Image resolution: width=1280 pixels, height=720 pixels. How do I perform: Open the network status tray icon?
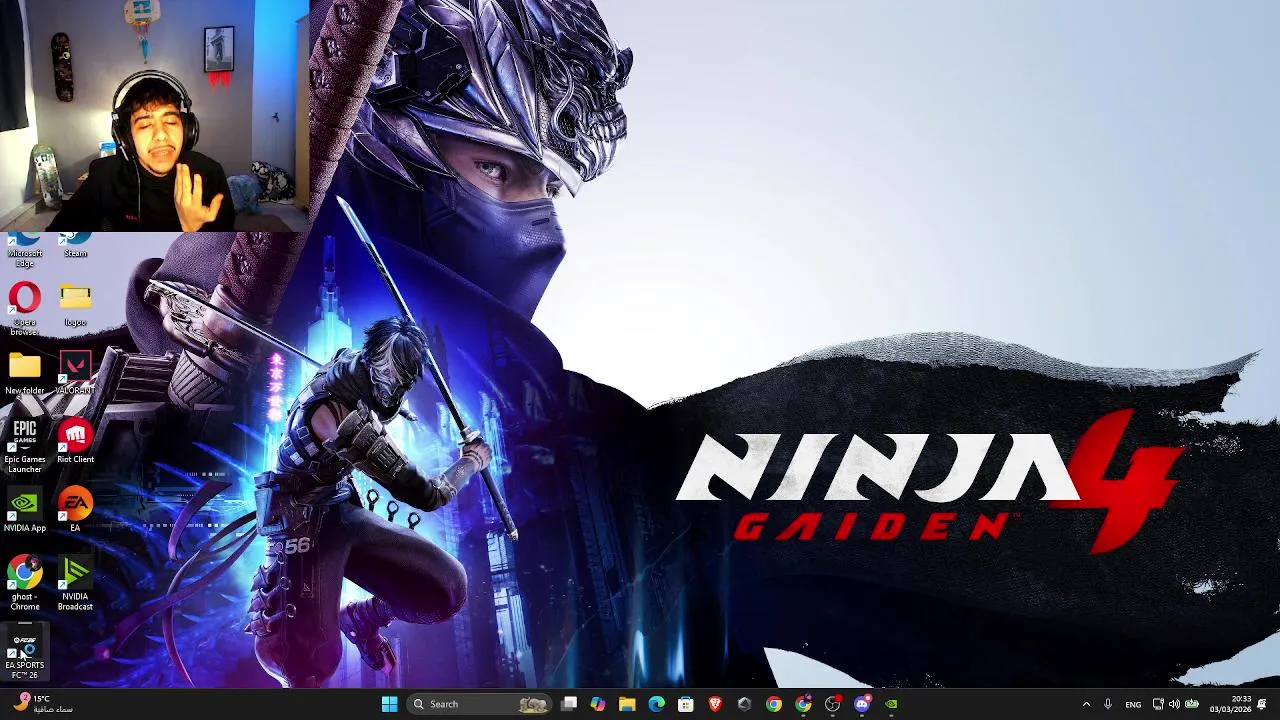pos(1158,704)
